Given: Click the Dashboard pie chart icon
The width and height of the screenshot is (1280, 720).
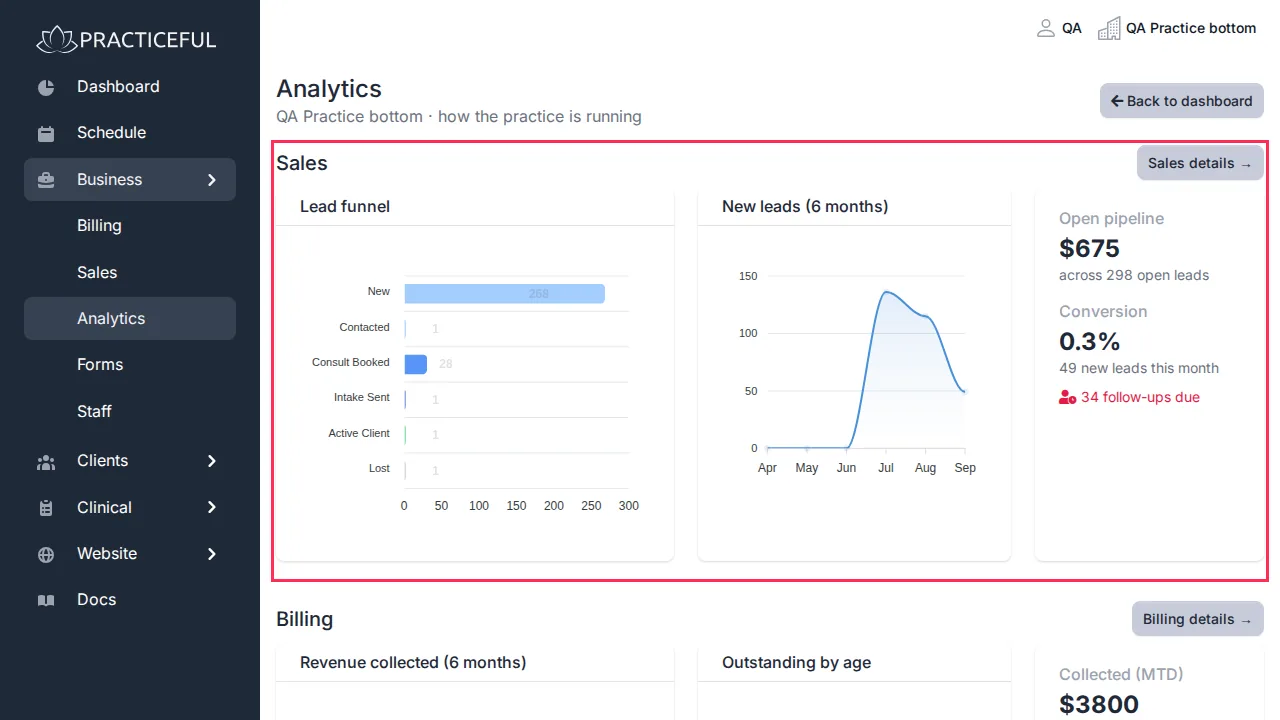Looking at the screenshot, I should click(46, 87).
